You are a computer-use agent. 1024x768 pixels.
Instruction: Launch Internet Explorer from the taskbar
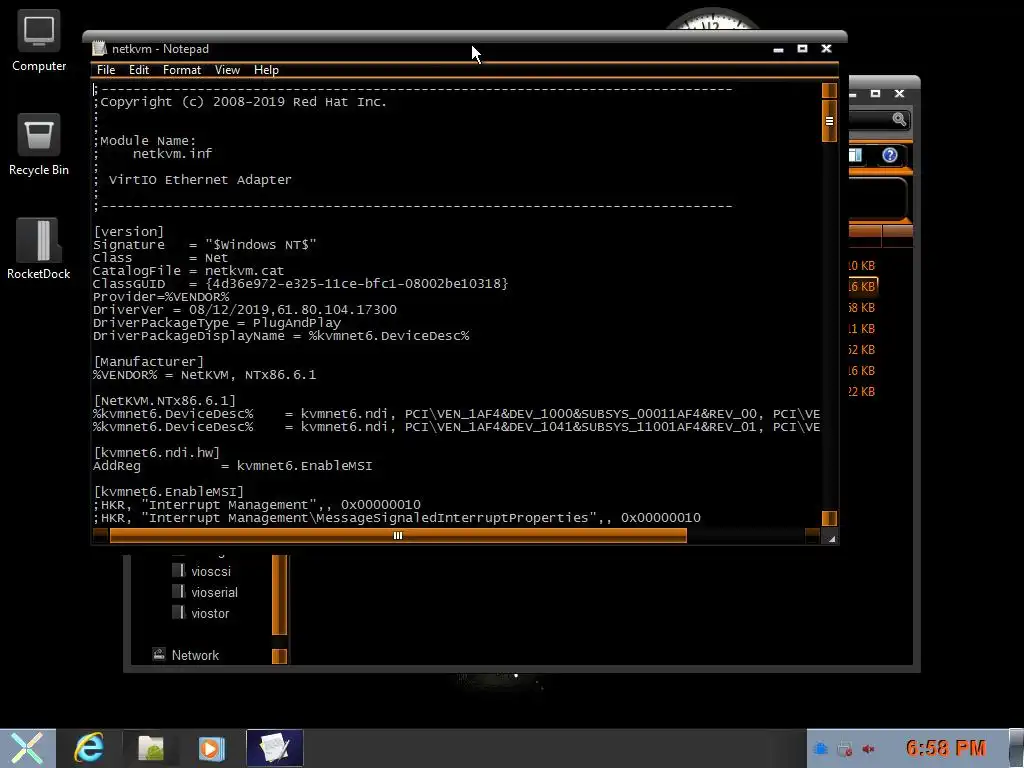coord(89,748)
